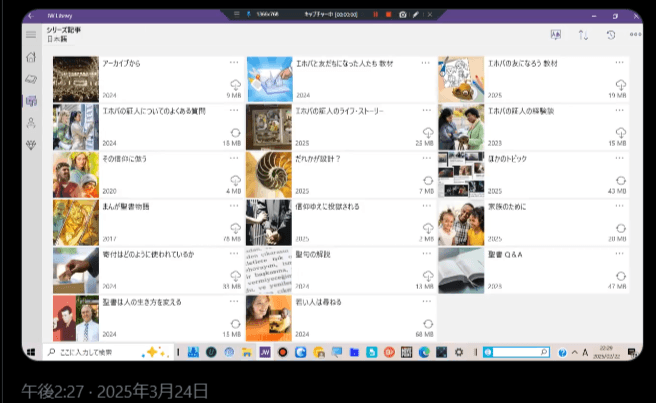Image resolution: width=656 pixels, height=403 pixels.
Task: Open the アーカイブから thumbnail
Action: (76, 79)
